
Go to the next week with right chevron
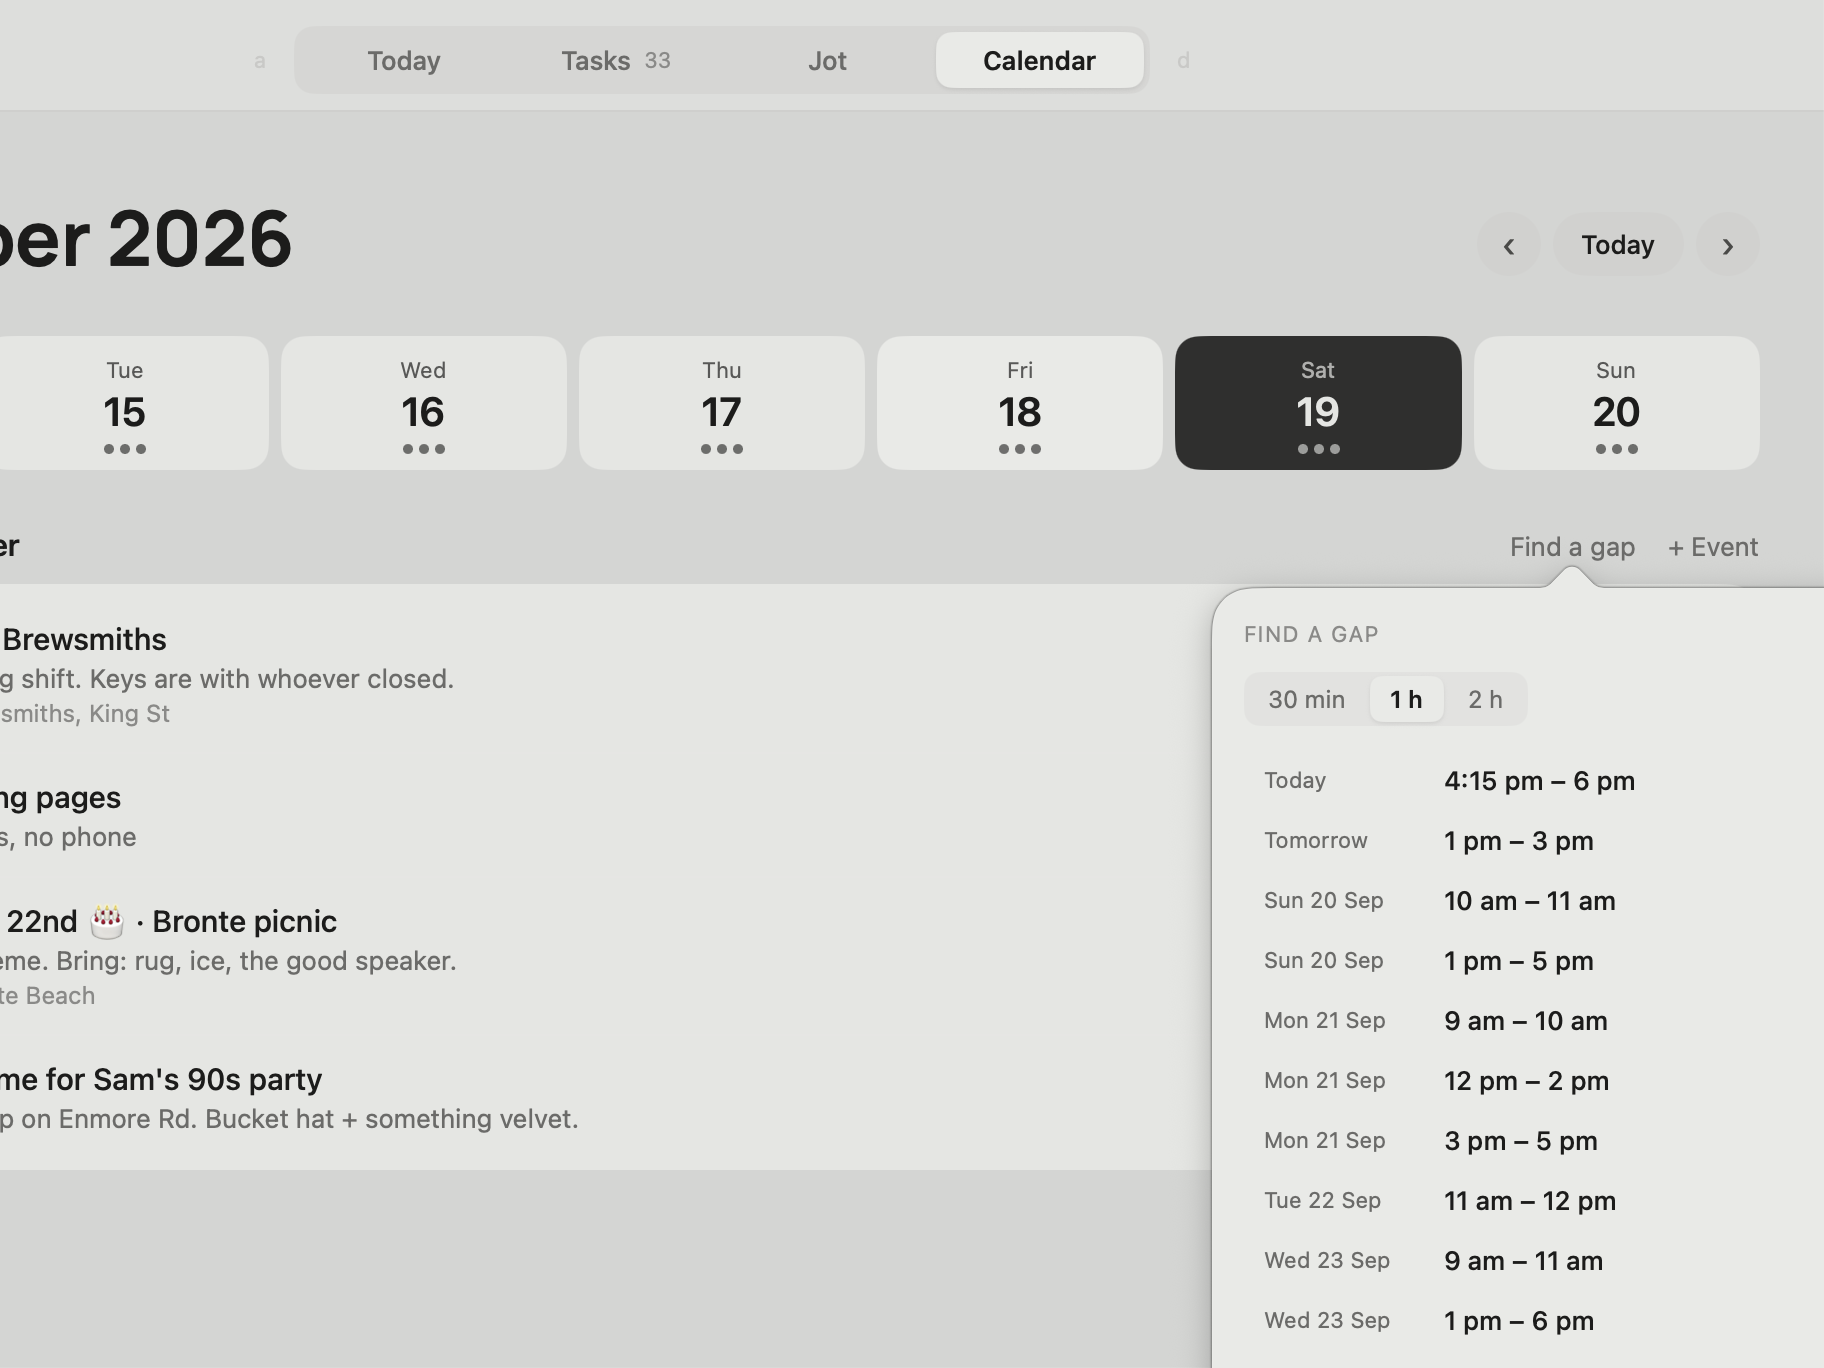(1727, 245)
